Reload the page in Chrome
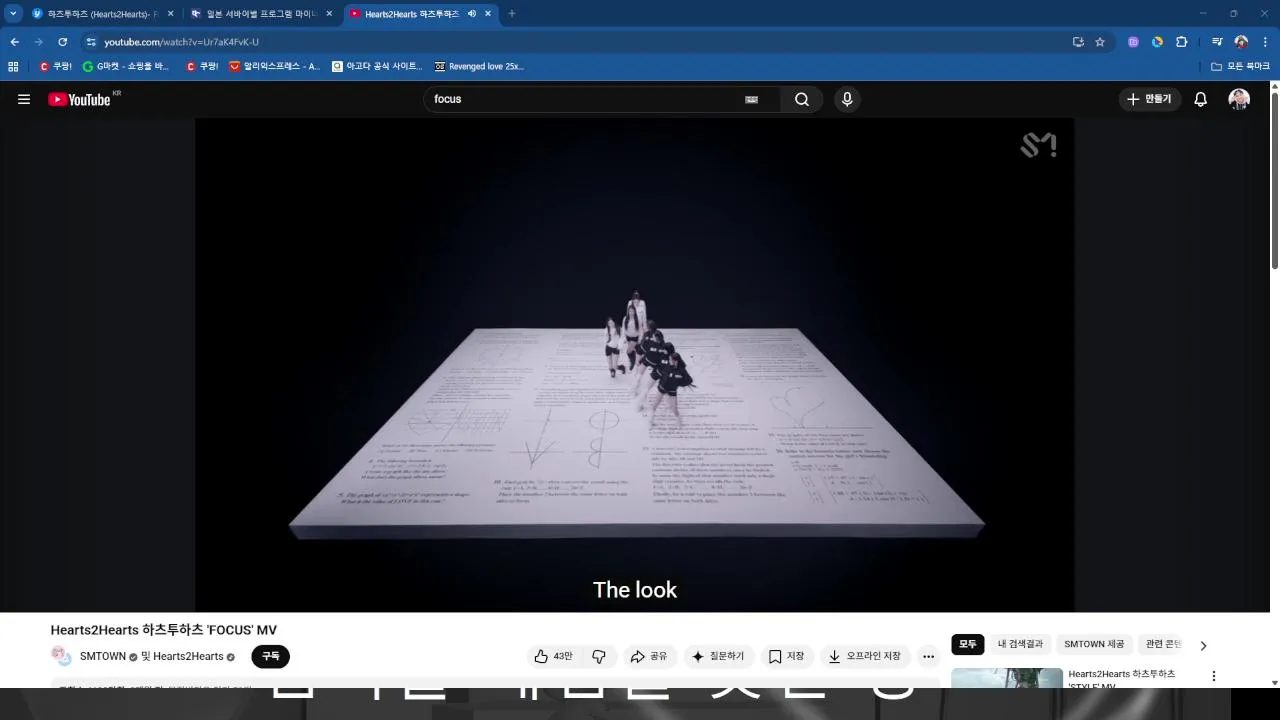1280x720 pixels. point(62,42)
